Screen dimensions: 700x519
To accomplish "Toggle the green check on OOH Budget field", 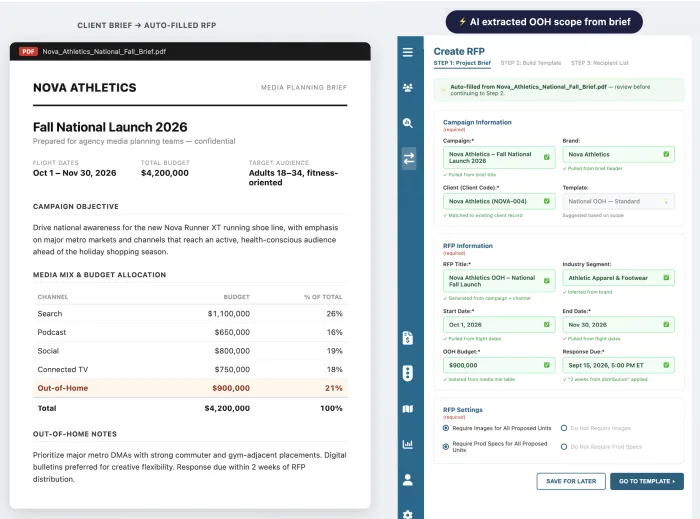I will [546, 365].
